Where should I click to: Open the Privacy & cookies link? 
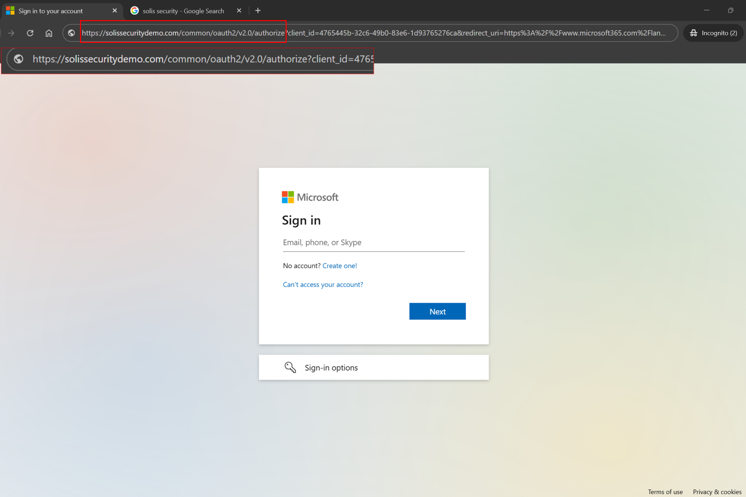point(717,492)
